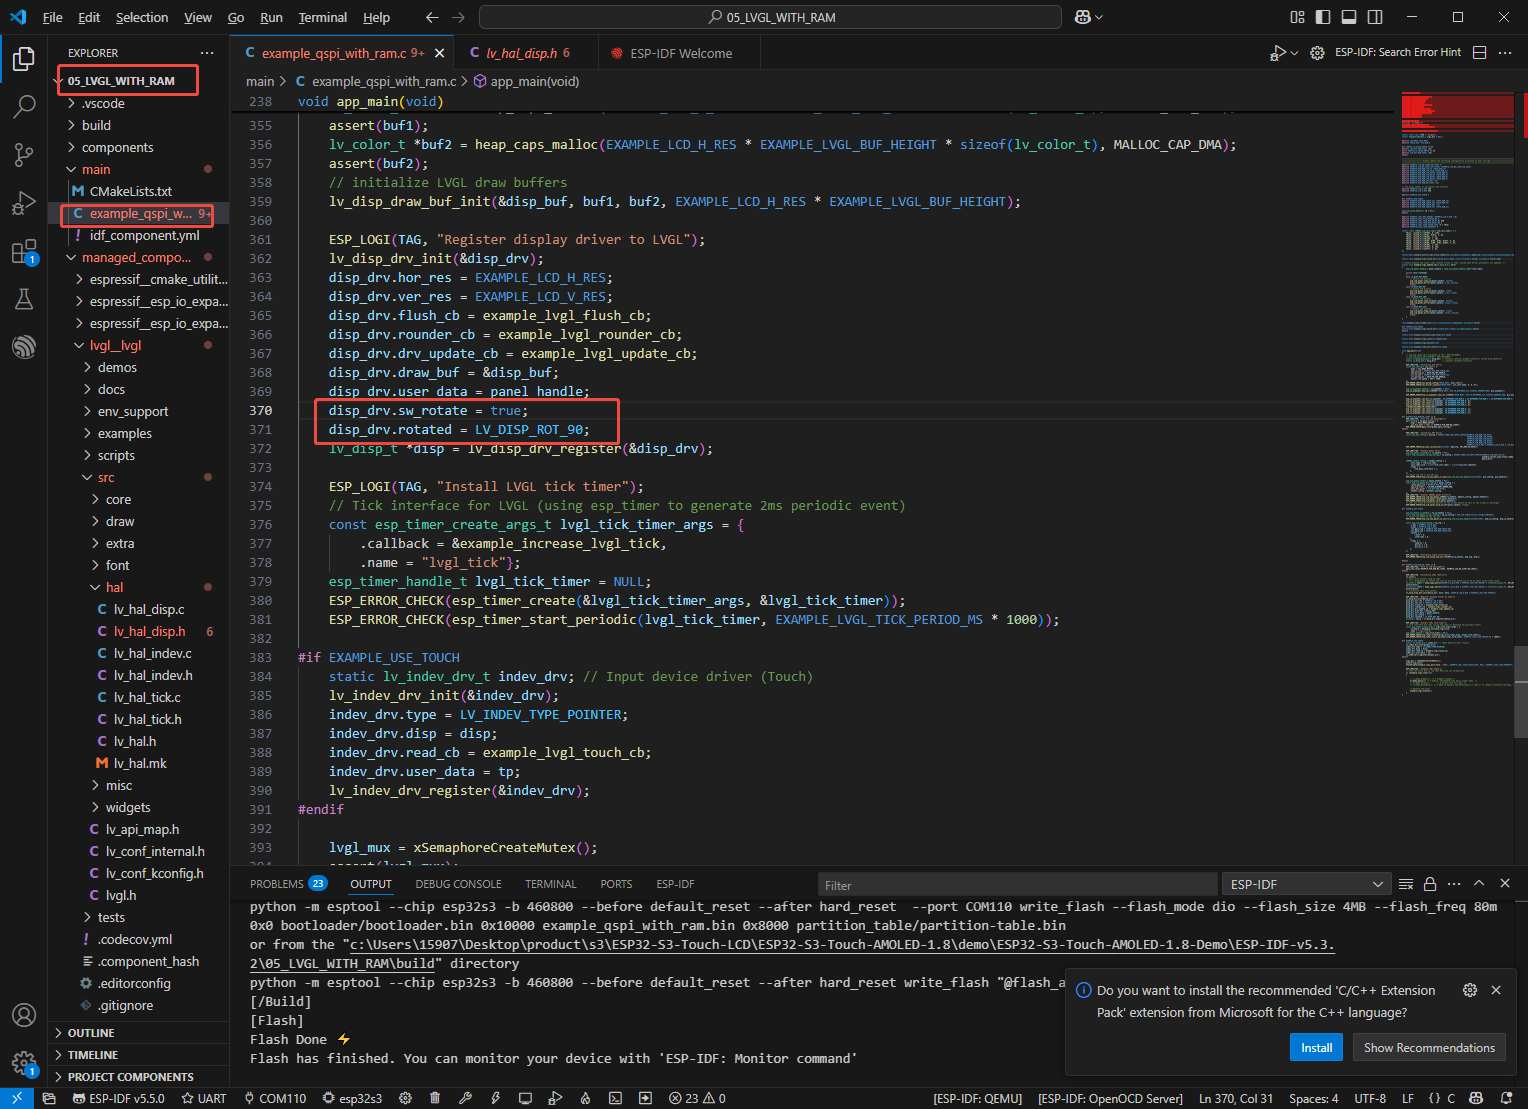Toggle the bottom panel visibility
Image resolution: width=1528 pixels, height=1109 pixels.
(1349, 17)
